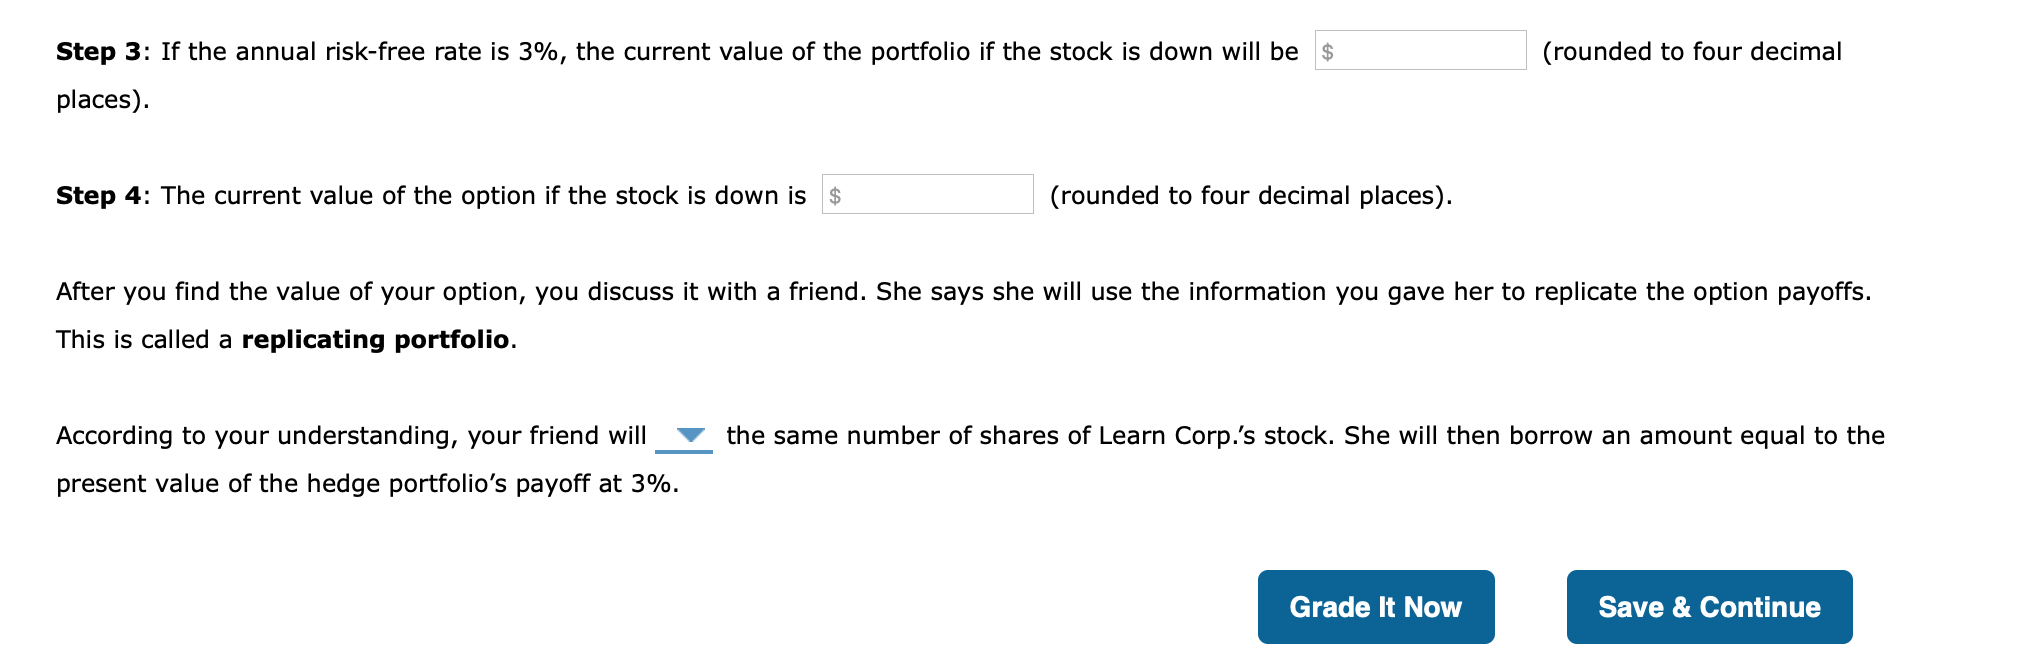Click the phrase 'rounded to four decimal places'
Image resolution: width=2028 pixels, height=650 pixels.
point(1248,195)
